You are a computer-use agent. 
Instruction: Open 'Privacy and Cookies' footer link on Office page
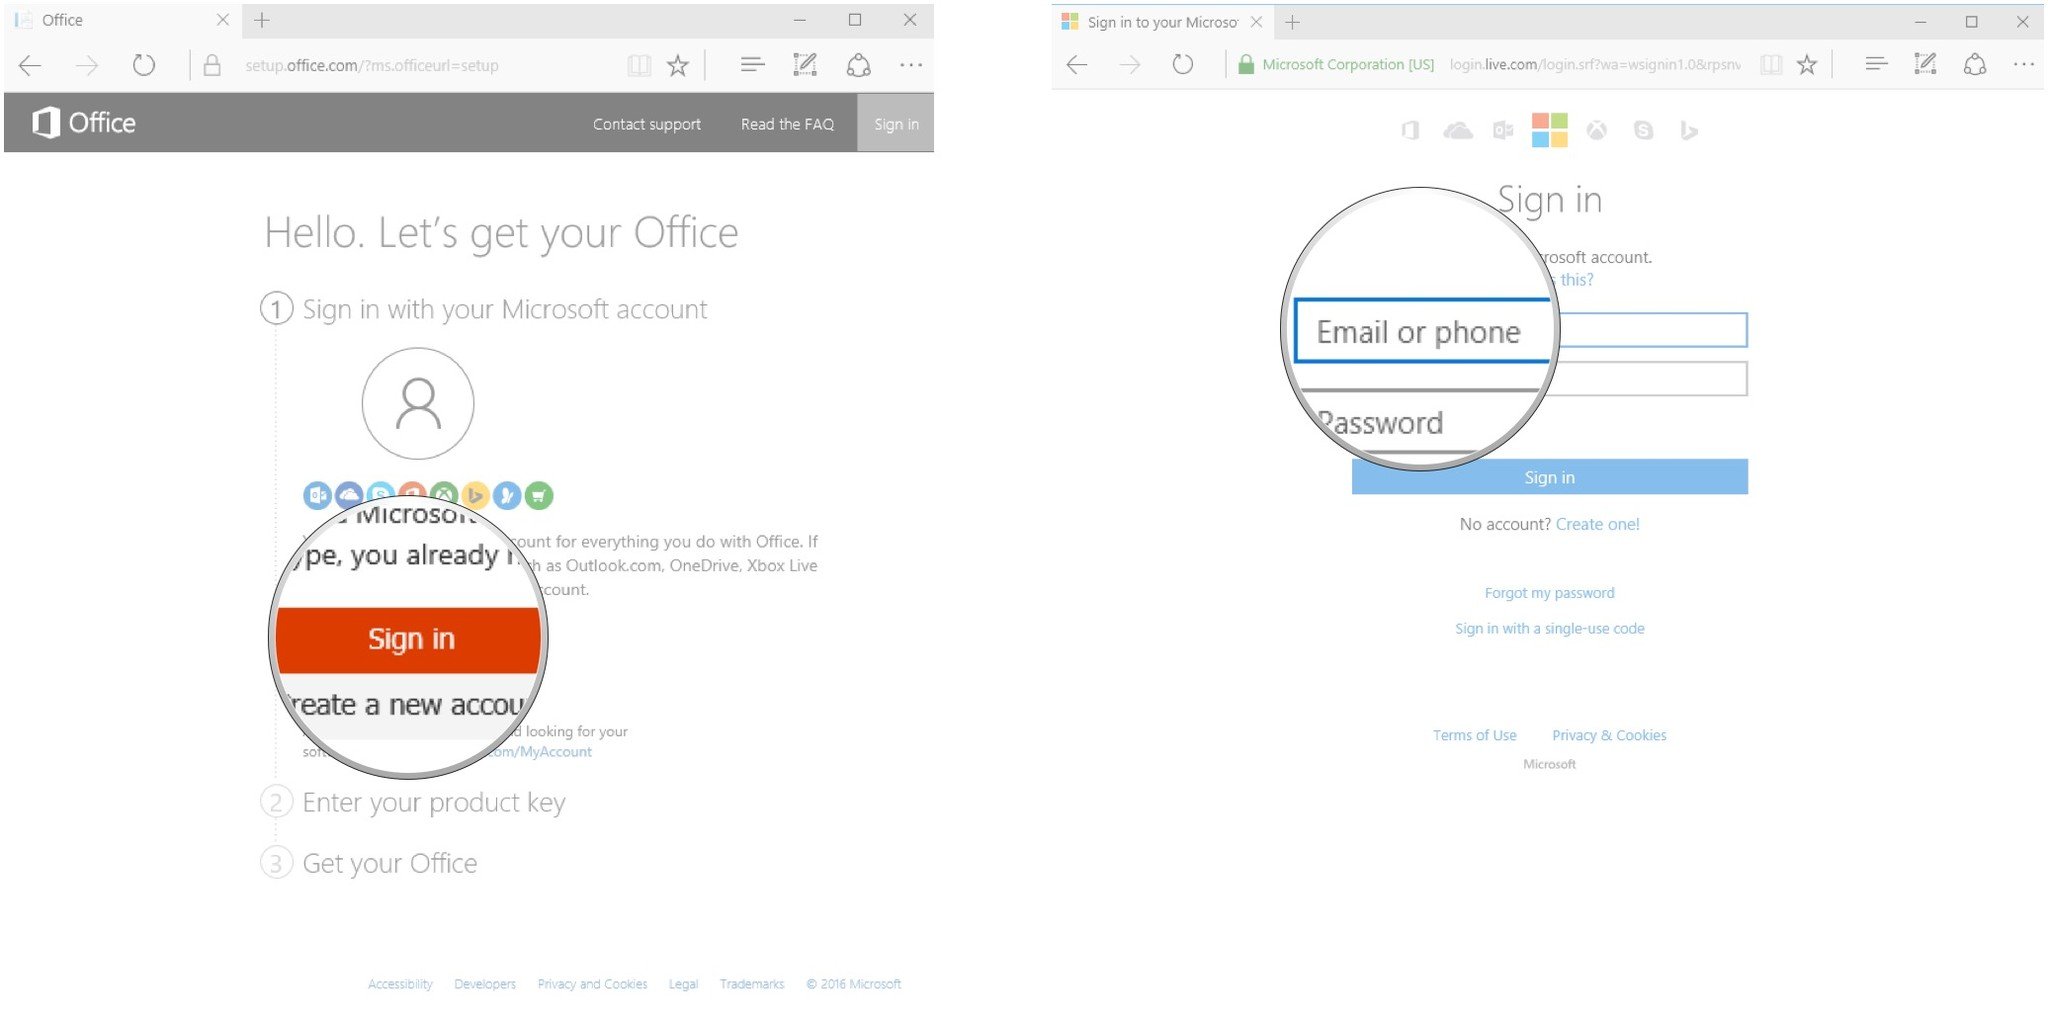[x=592, y=984]
